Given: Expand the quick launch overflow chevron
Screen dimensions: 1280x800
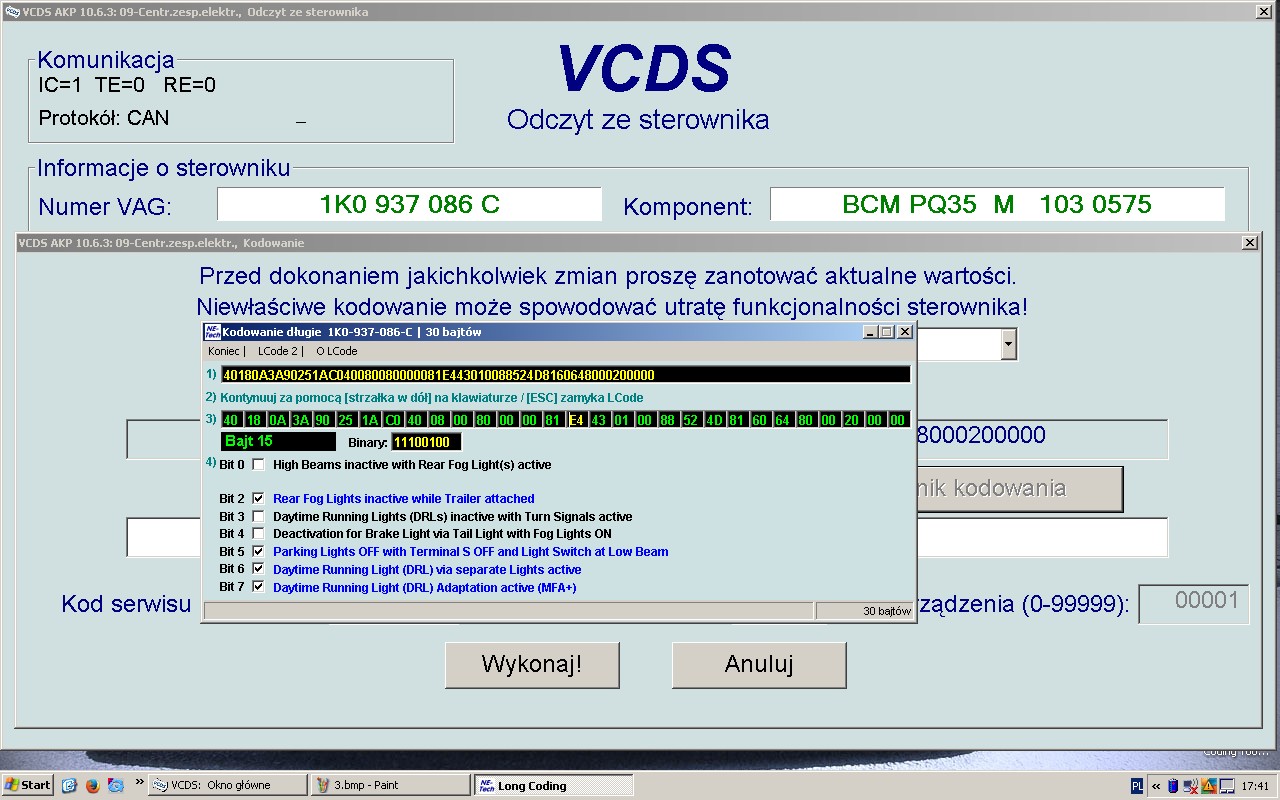Looking at the screenshot, I should coord(138,782).
